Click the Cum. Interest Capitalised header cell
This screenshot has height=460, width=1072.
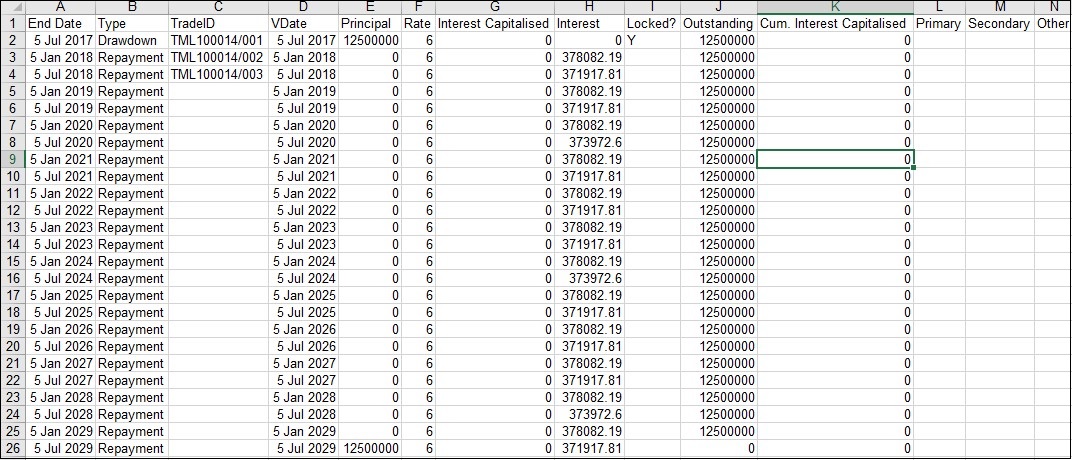click(835, 23)
